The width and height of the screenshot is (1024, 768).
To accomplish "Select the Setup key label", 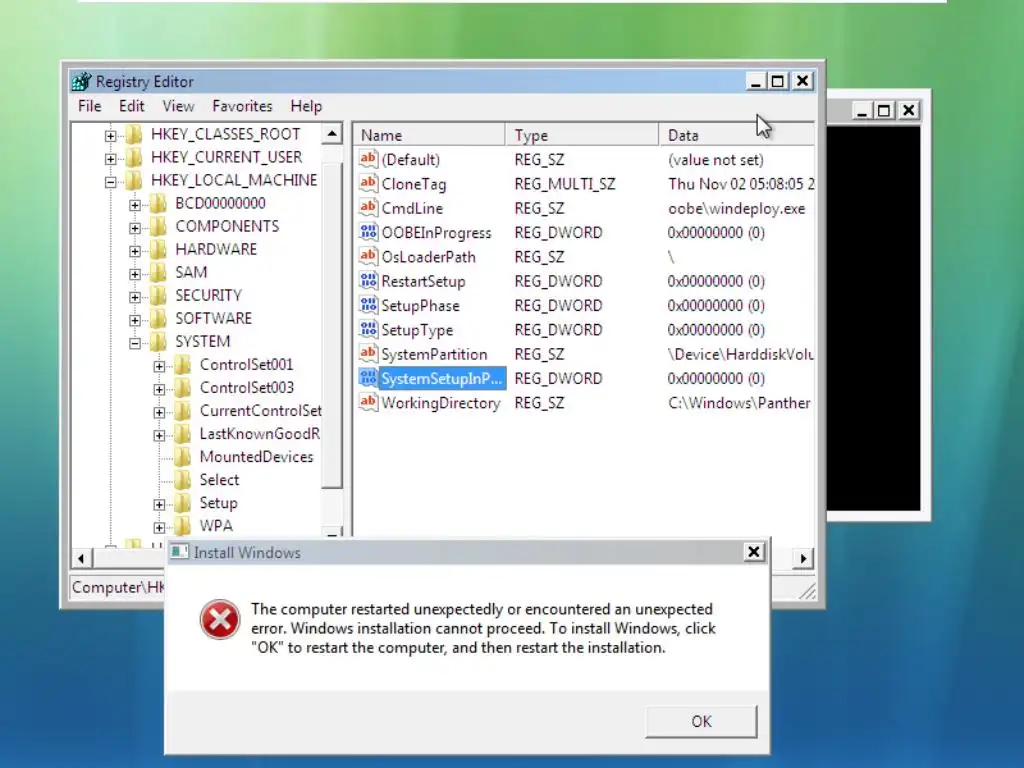I will [218, 503].
